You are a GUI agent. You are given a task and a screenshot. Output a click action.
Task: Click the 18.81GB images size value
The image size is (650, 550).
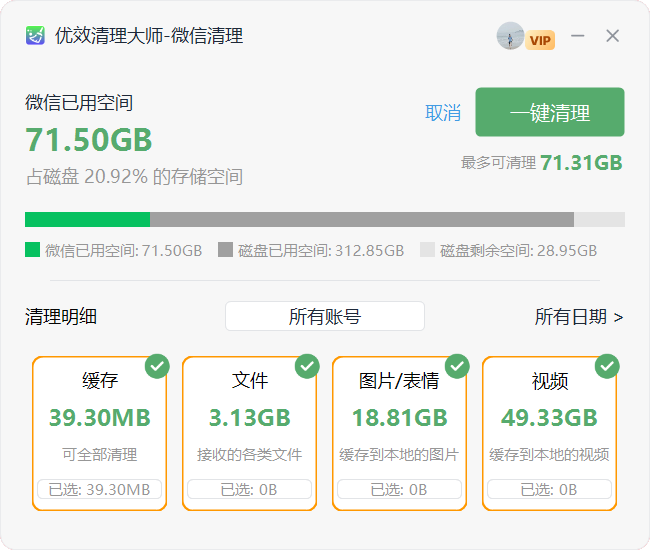(x=400, y=417)
